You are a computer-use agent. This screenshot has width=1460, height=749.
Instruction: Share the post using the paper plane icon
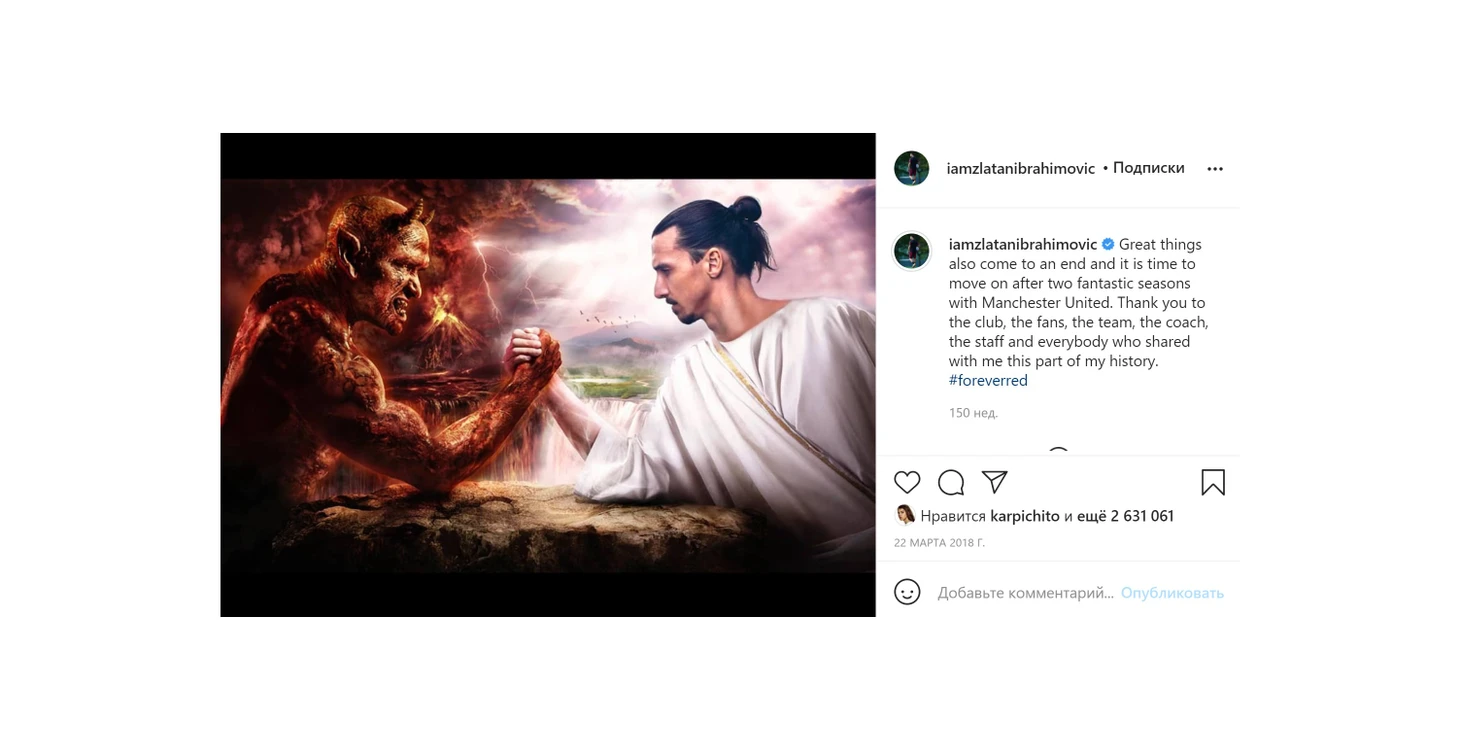pos(994,483)
